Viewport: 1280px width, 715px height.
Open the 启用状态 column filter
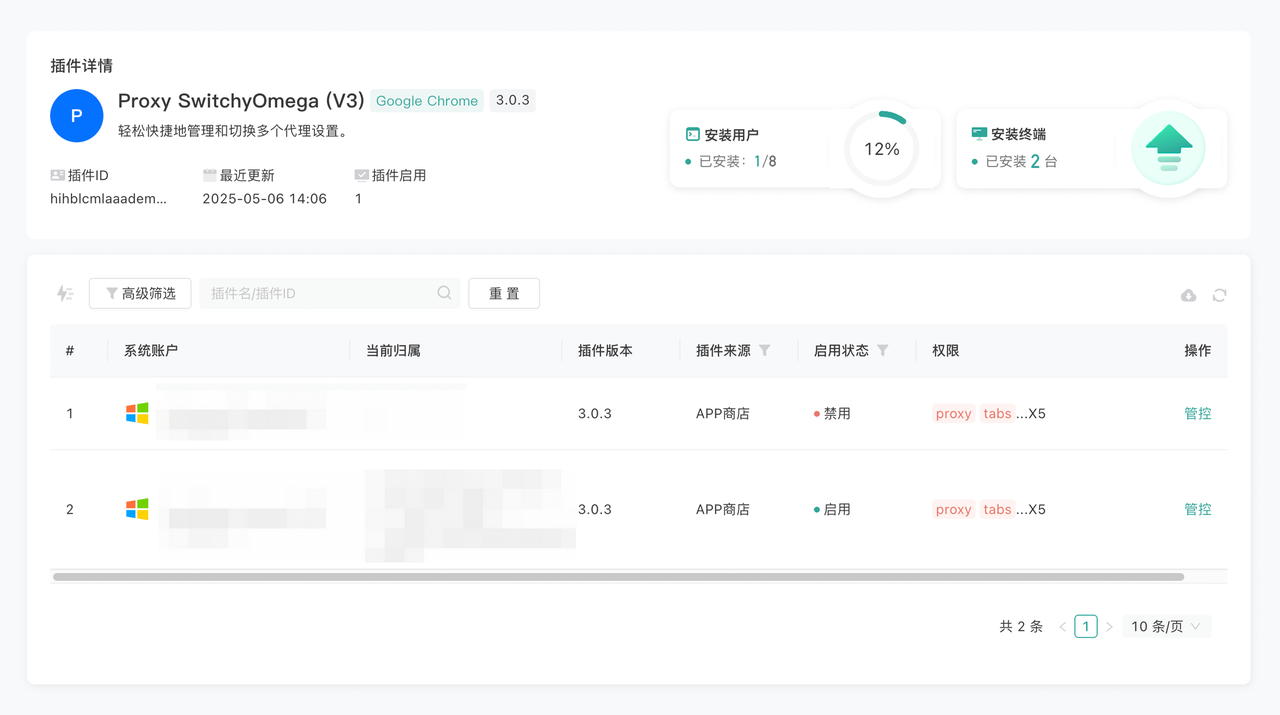tap(883, 351)
